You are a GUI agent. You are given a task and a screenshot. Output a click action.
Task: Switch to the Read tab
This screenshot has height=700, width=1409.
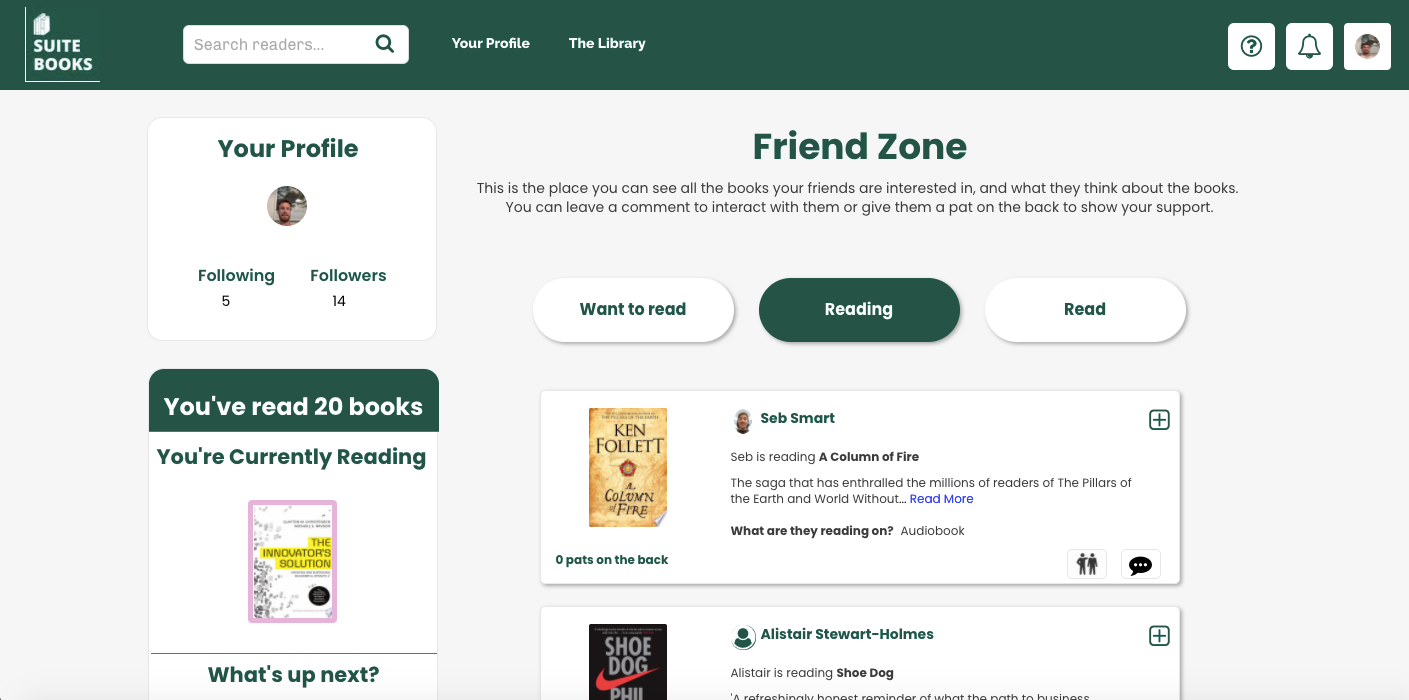1085,310
